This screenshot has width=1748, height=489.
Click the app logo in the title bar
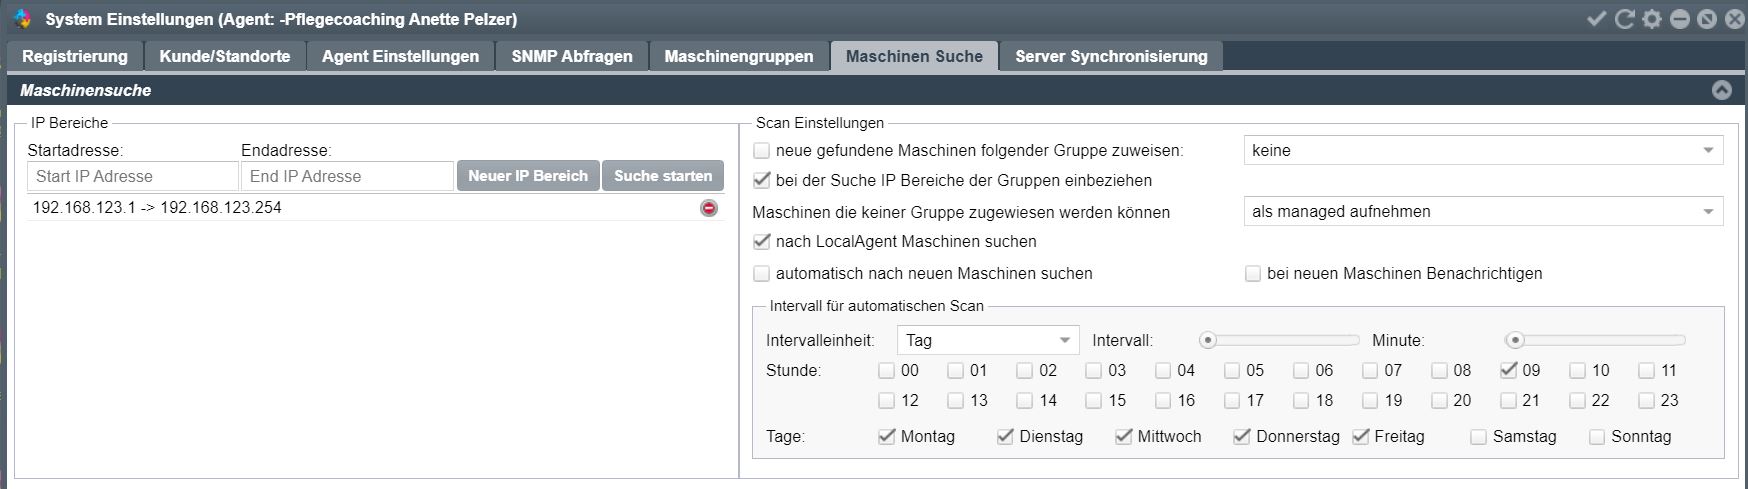point(22,19)
